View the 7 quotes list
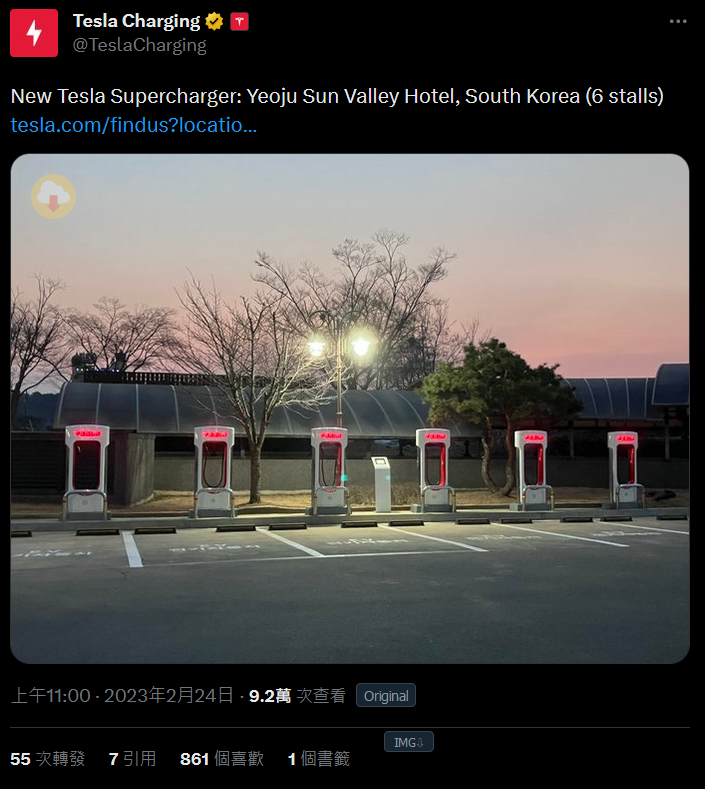 [x=132, y=759]
